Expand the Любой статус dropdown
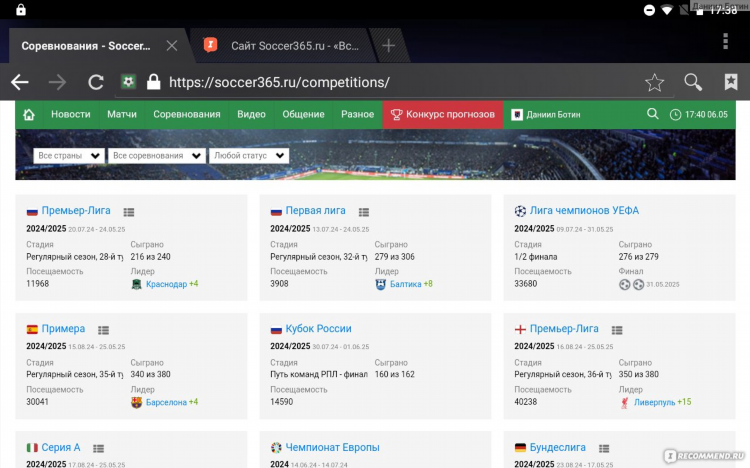 point(249,156)
